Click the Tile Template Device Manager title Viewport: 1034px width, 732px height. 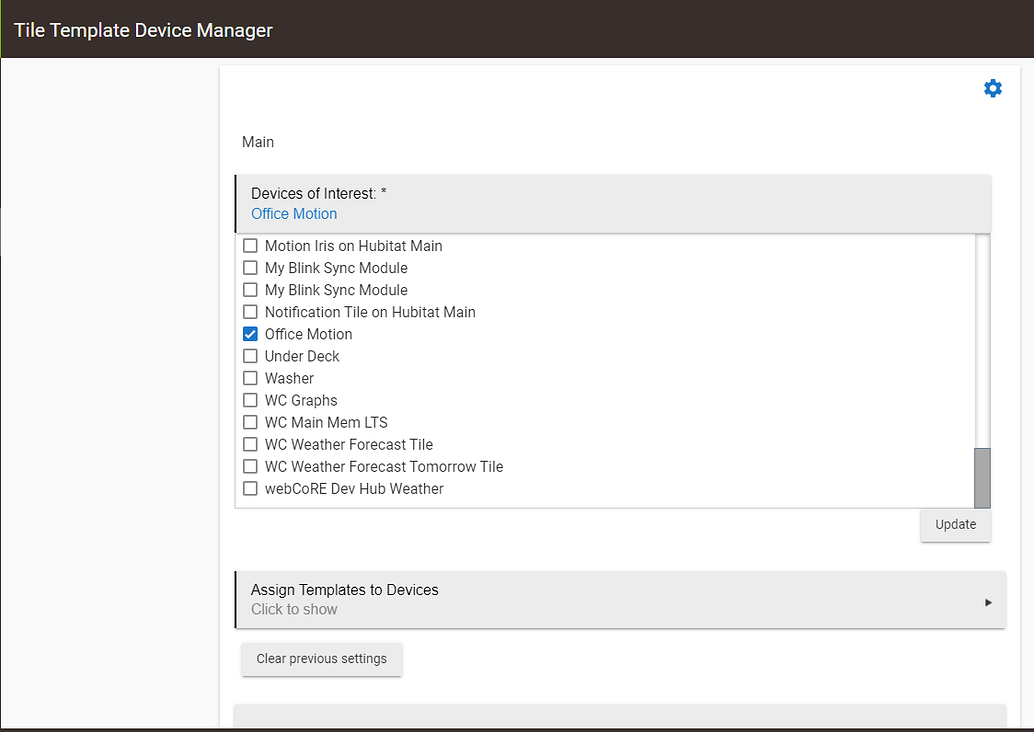click(x=142, y=29)
